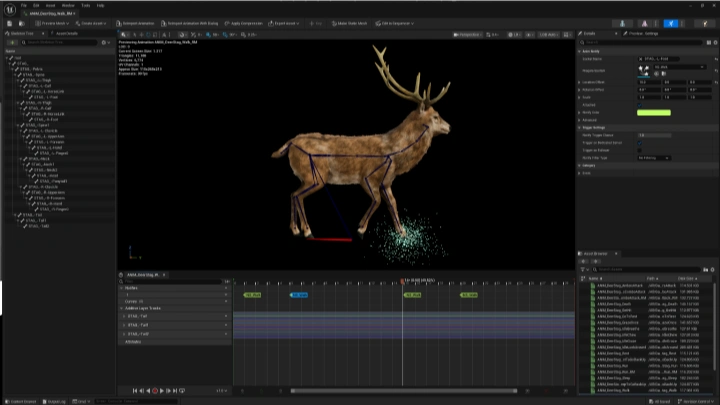720x405 pixels.
Task: Click the Notify Trigger Chance slider field
Action: (654, 135)
